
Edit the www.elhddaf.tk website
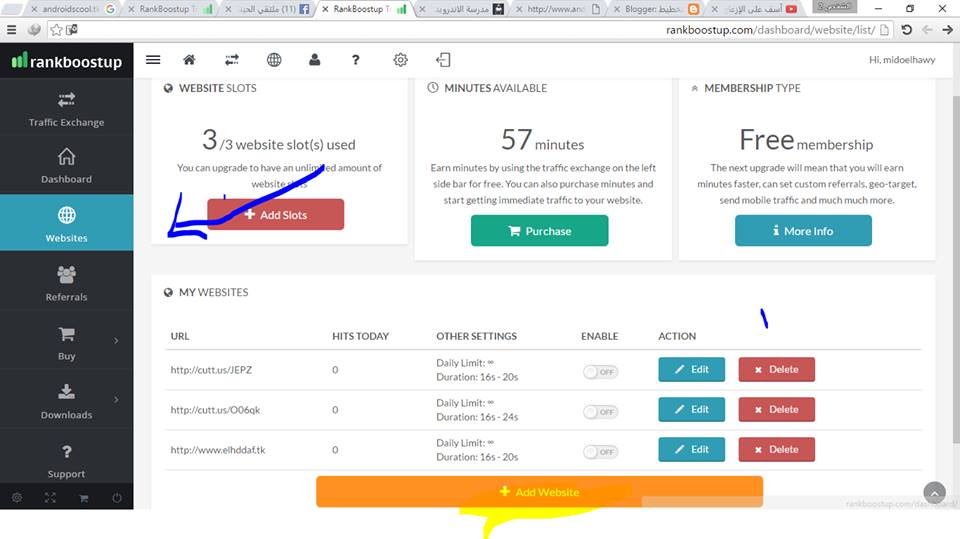pos(692,449)
